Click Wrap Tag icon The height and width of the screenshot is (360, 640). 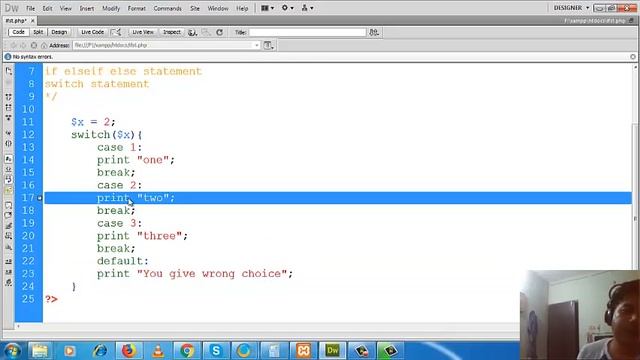point(9,226)
